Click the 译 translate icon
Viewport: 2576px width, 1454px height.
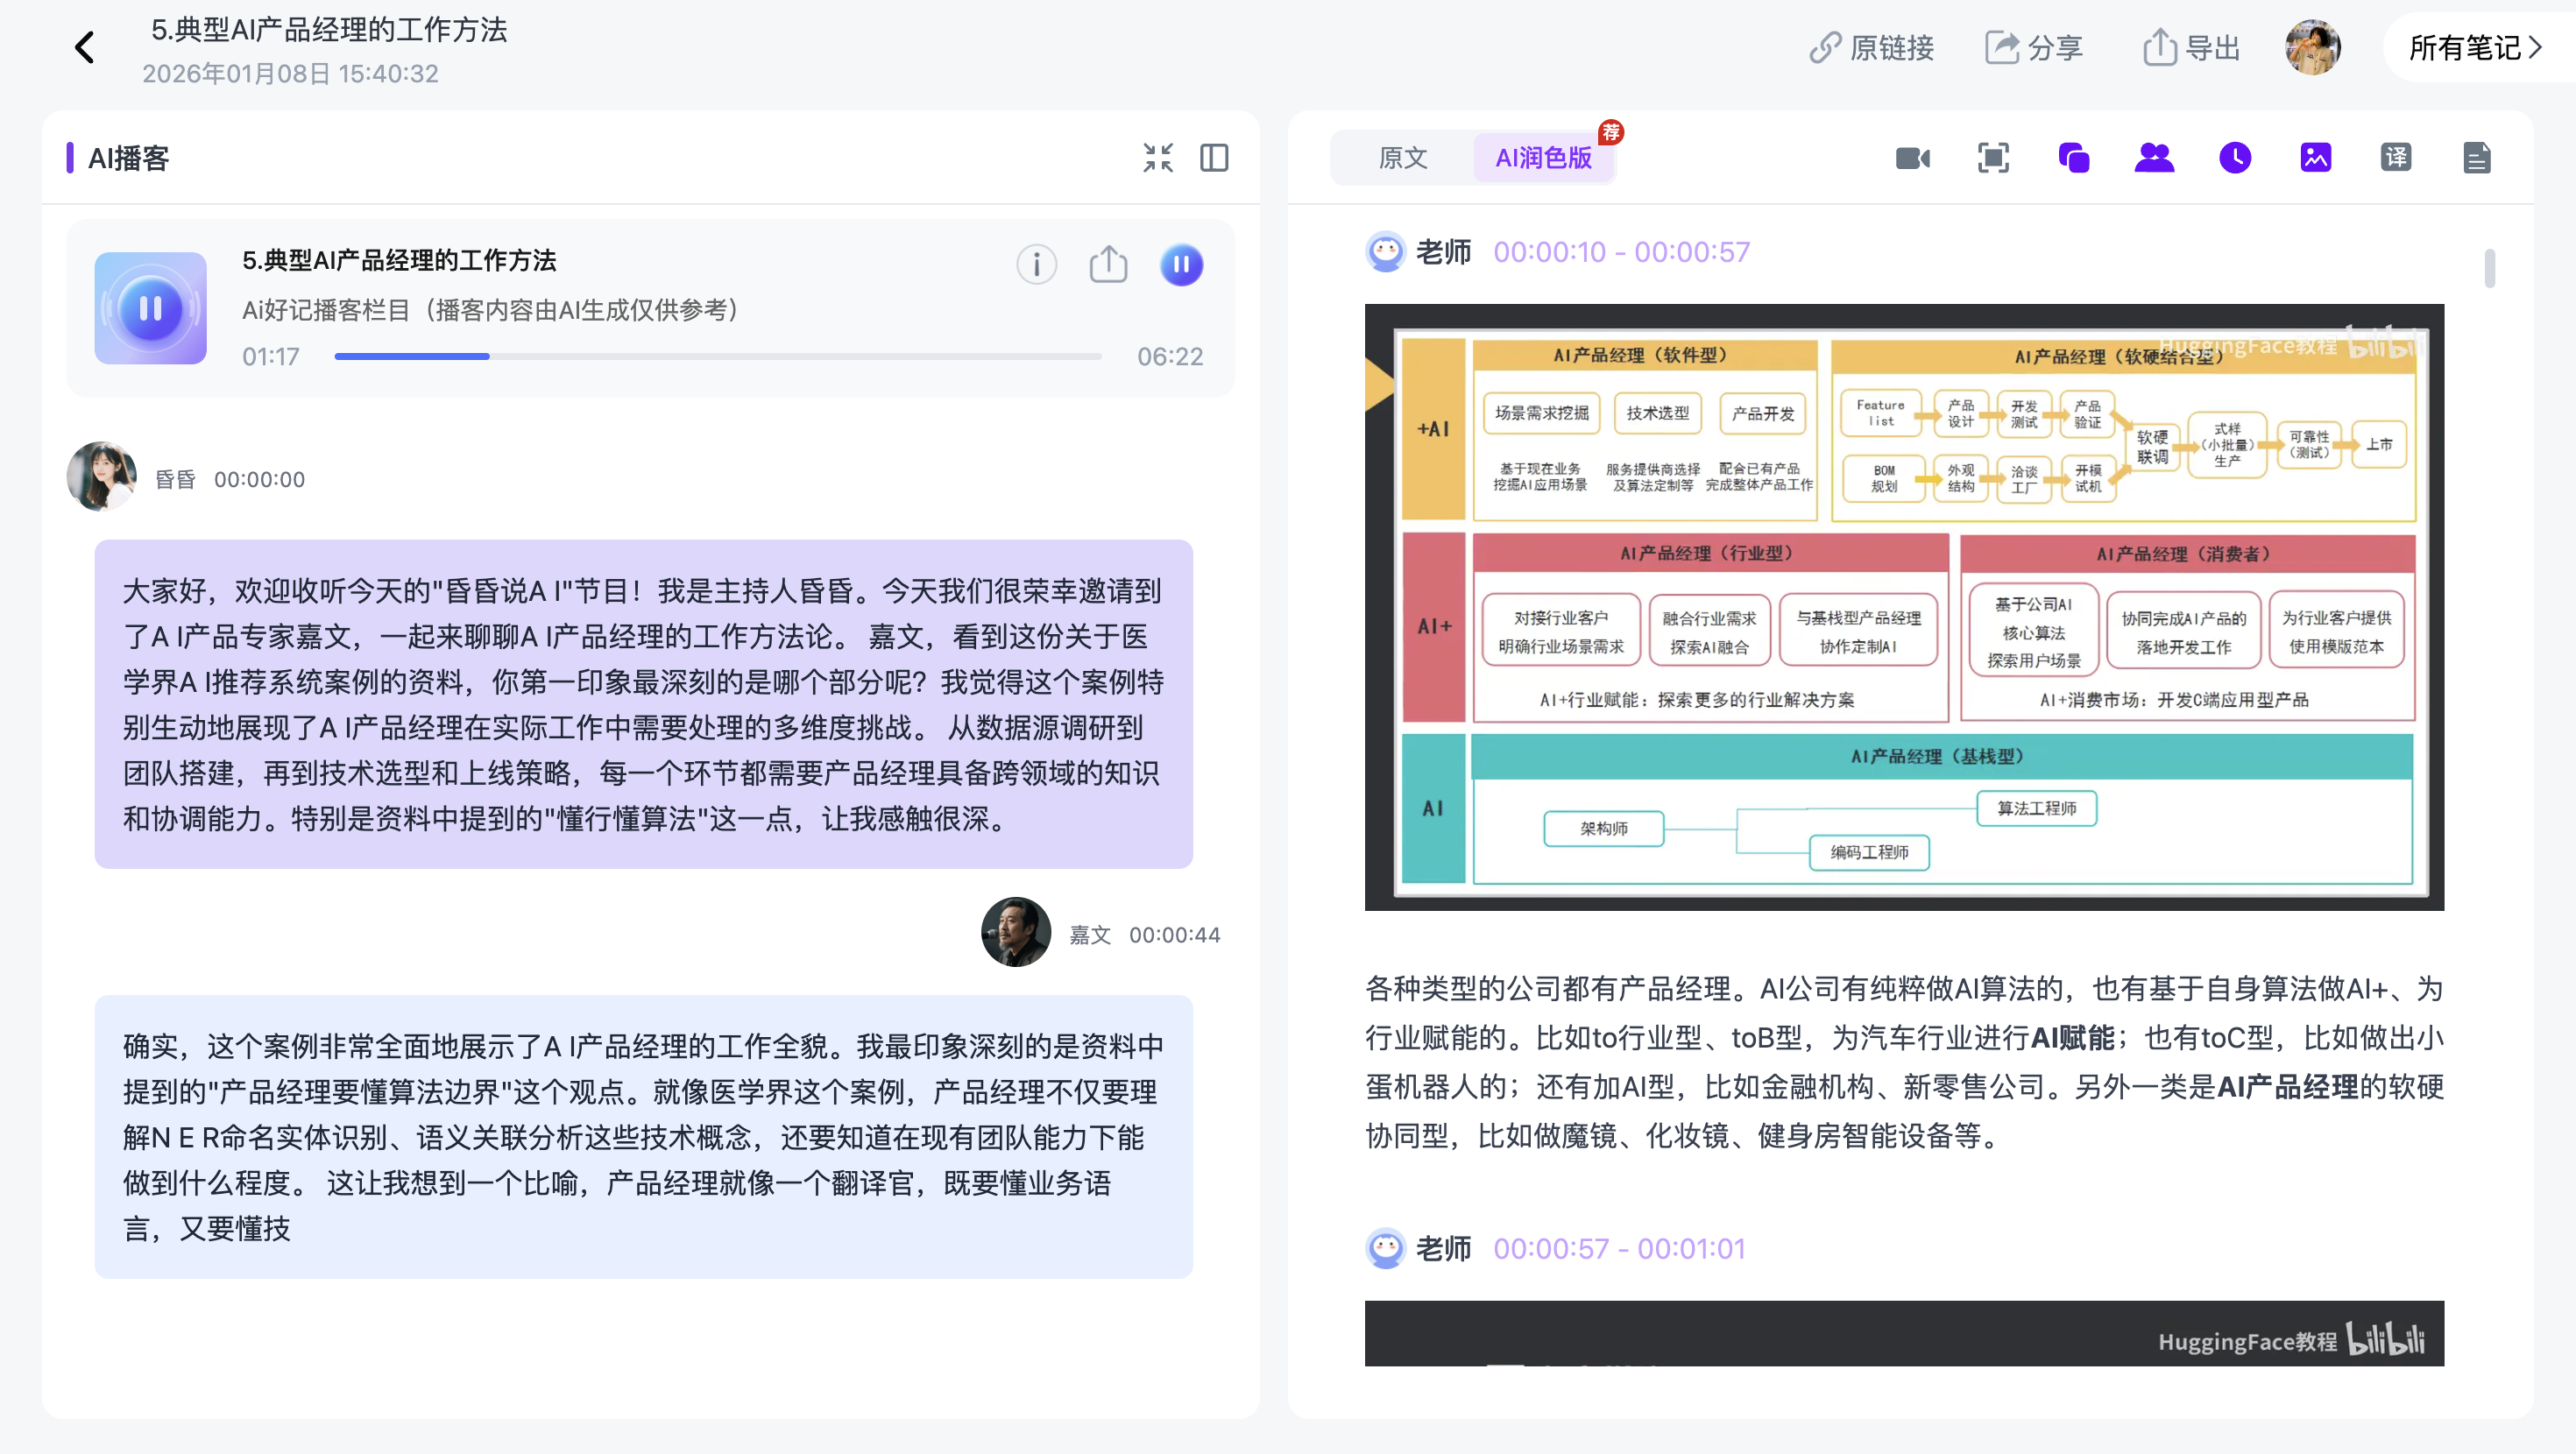coord(2396,157)
